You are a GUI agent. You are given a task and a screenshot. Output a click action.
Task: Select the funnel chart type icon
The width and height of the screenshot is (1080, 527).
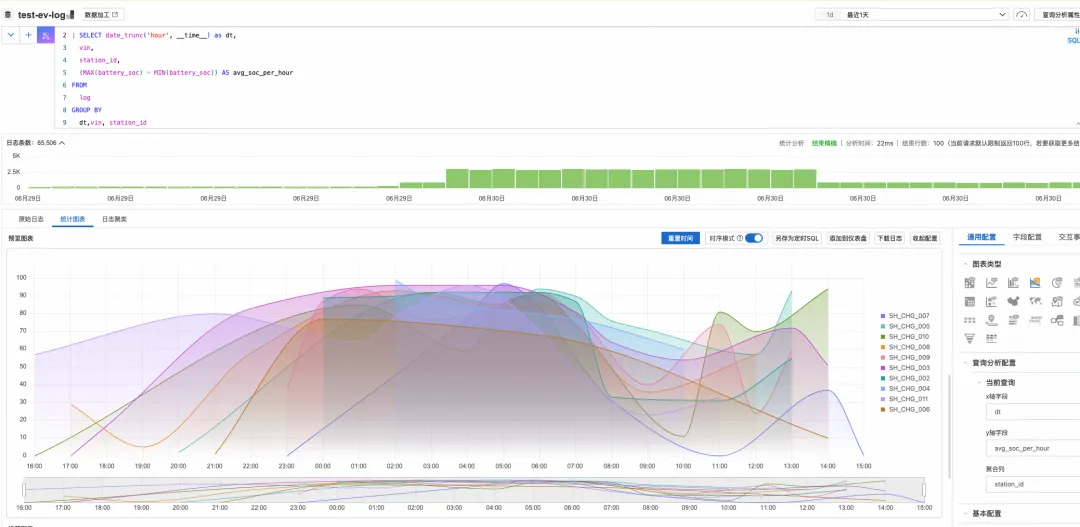(970, 338)
